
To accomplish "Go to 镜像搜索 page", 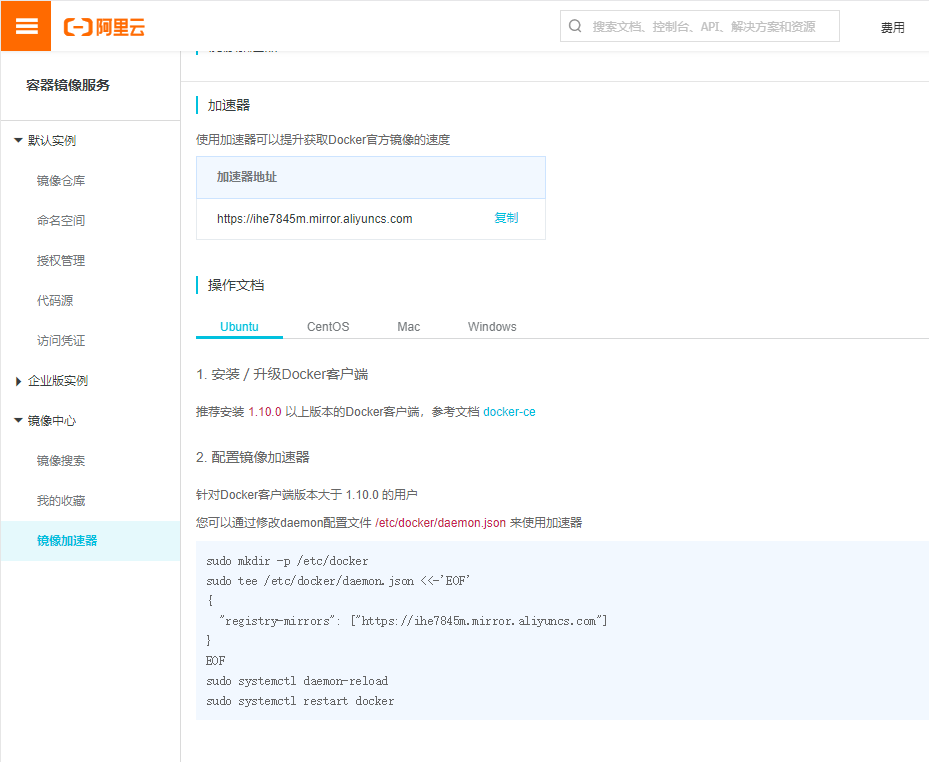I will [61, 461].
